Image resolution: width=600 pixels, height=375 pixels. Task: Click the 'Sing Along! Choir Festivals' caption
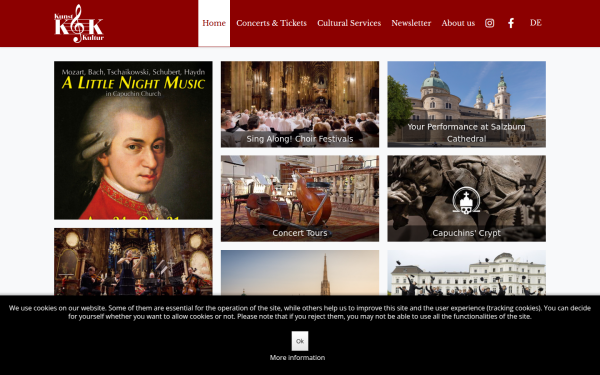tap(300, 139)
